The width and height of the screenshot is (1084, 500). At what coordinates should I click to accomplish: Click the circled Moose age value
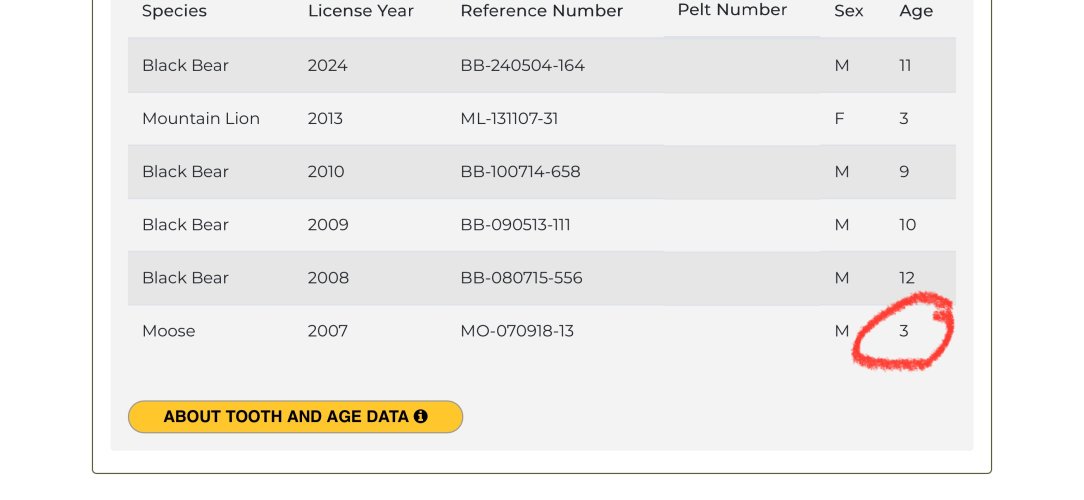(904, 330)
